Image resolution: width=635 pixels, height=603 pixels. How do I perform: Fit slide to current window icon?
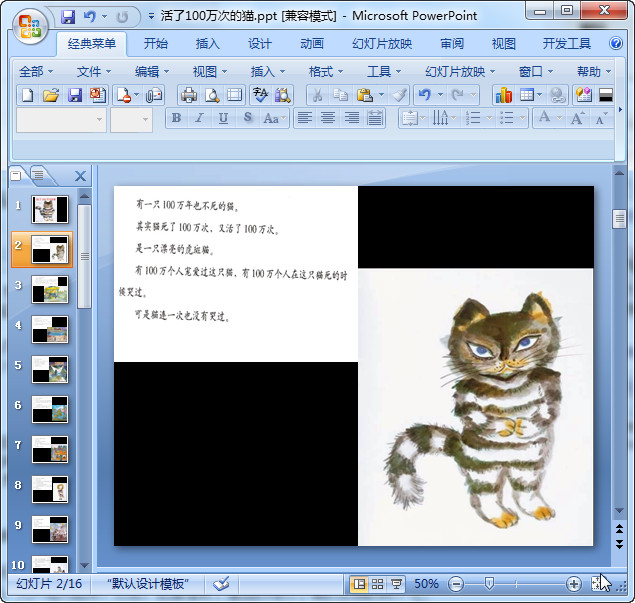597,584
